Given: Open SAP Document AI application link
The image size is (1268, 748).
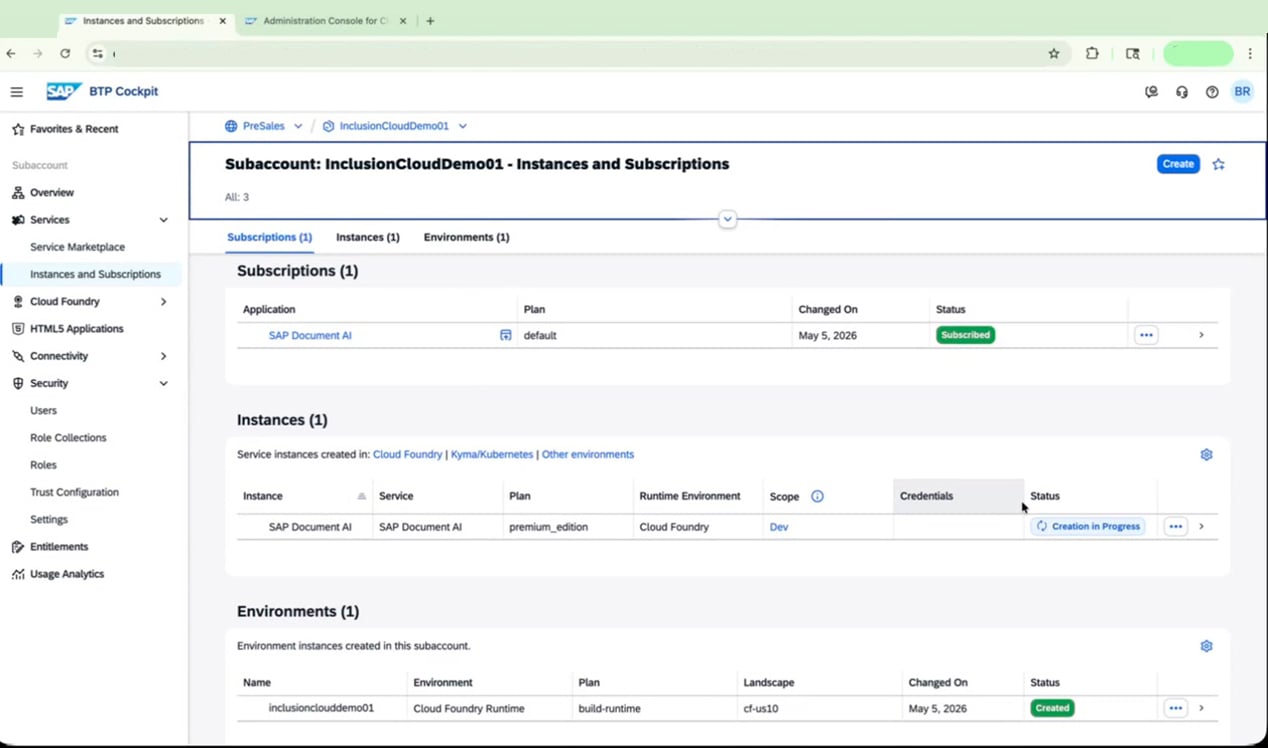Looking at the screenshot, I should (310, 336).
